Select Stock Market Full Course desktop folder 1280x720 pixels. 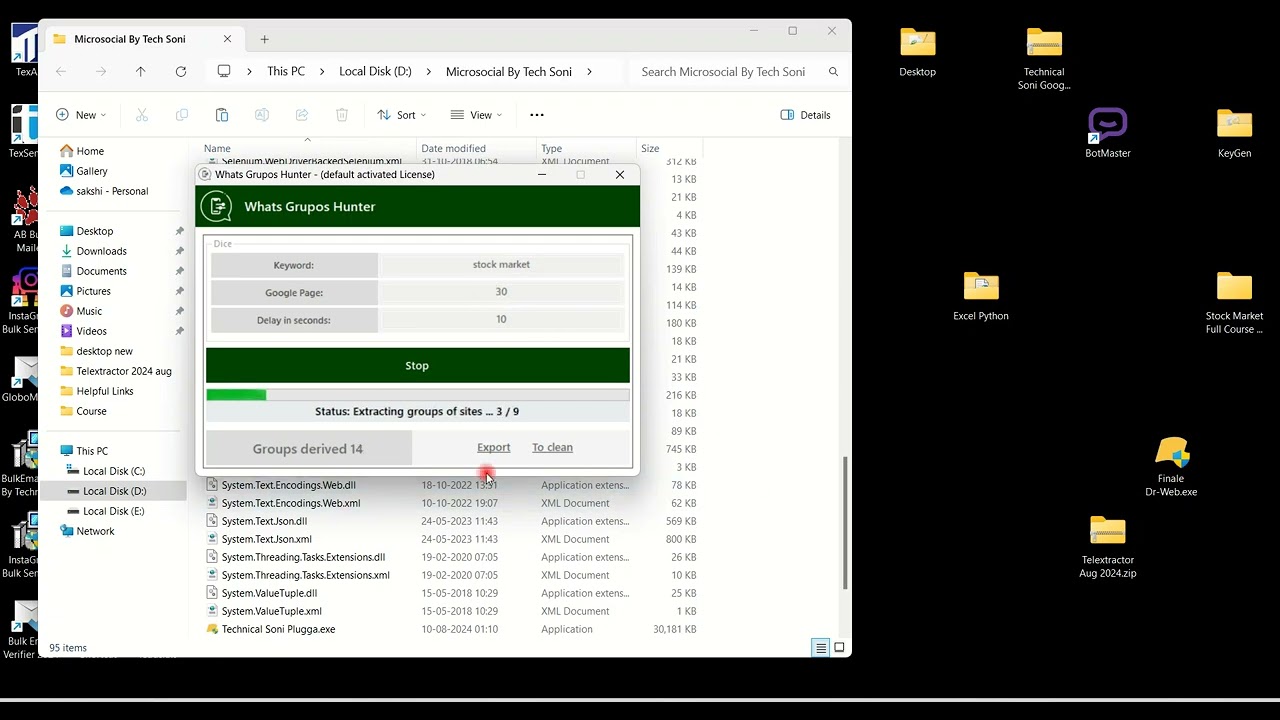tap(1235, 303)
